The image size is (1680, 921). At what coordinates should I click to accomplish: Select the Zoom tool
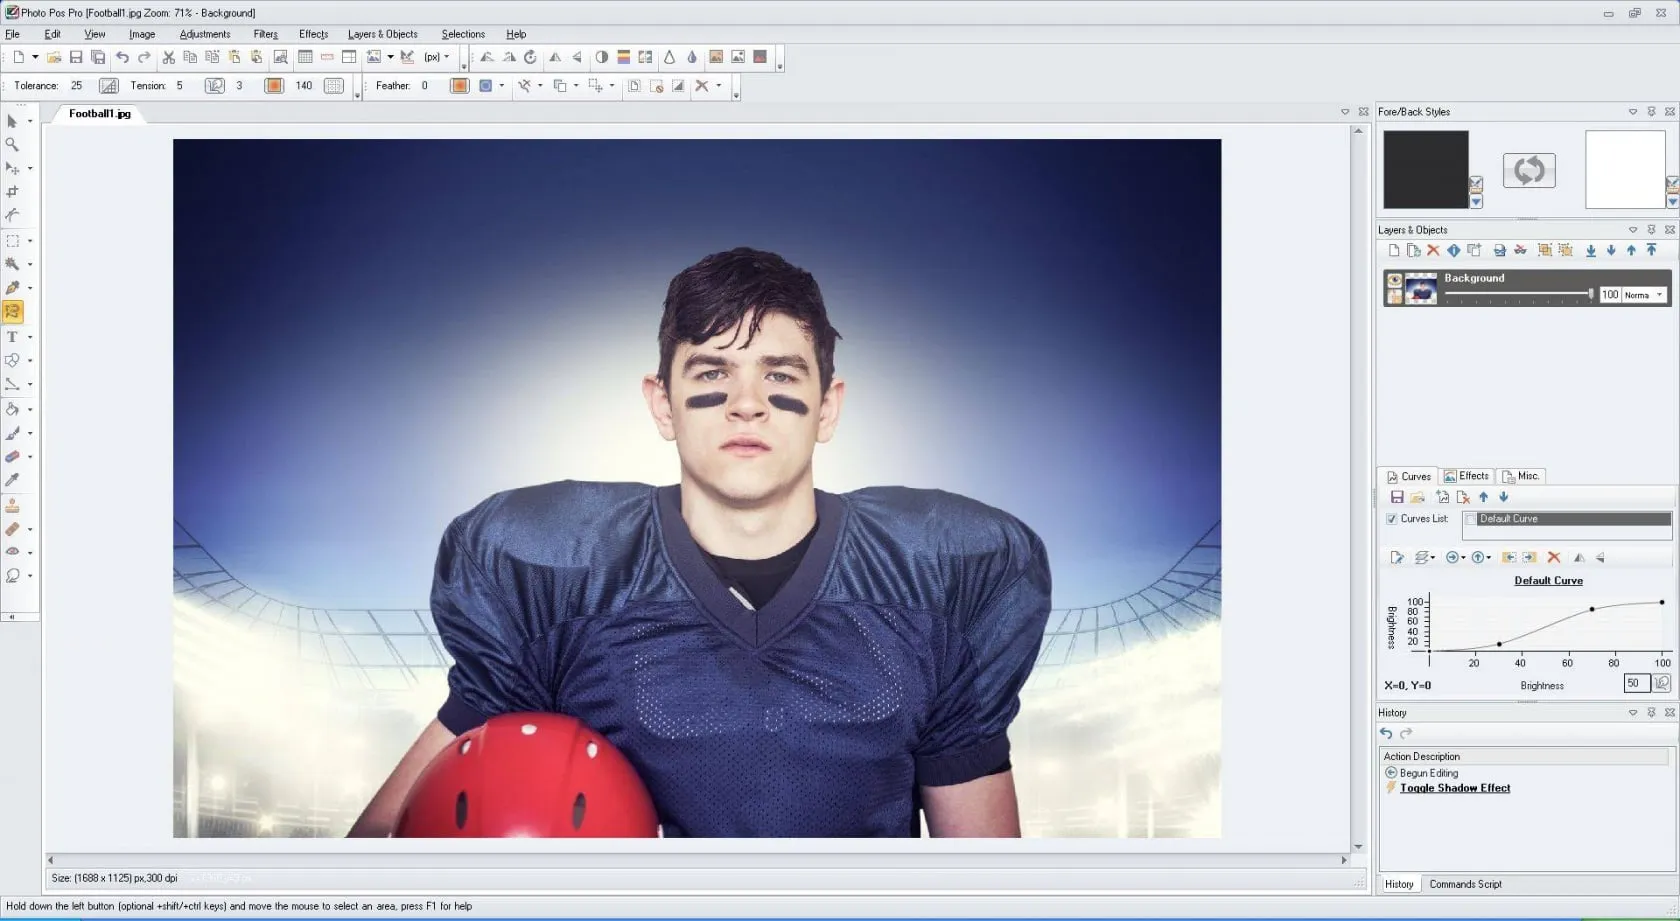(x=13, y=145)
